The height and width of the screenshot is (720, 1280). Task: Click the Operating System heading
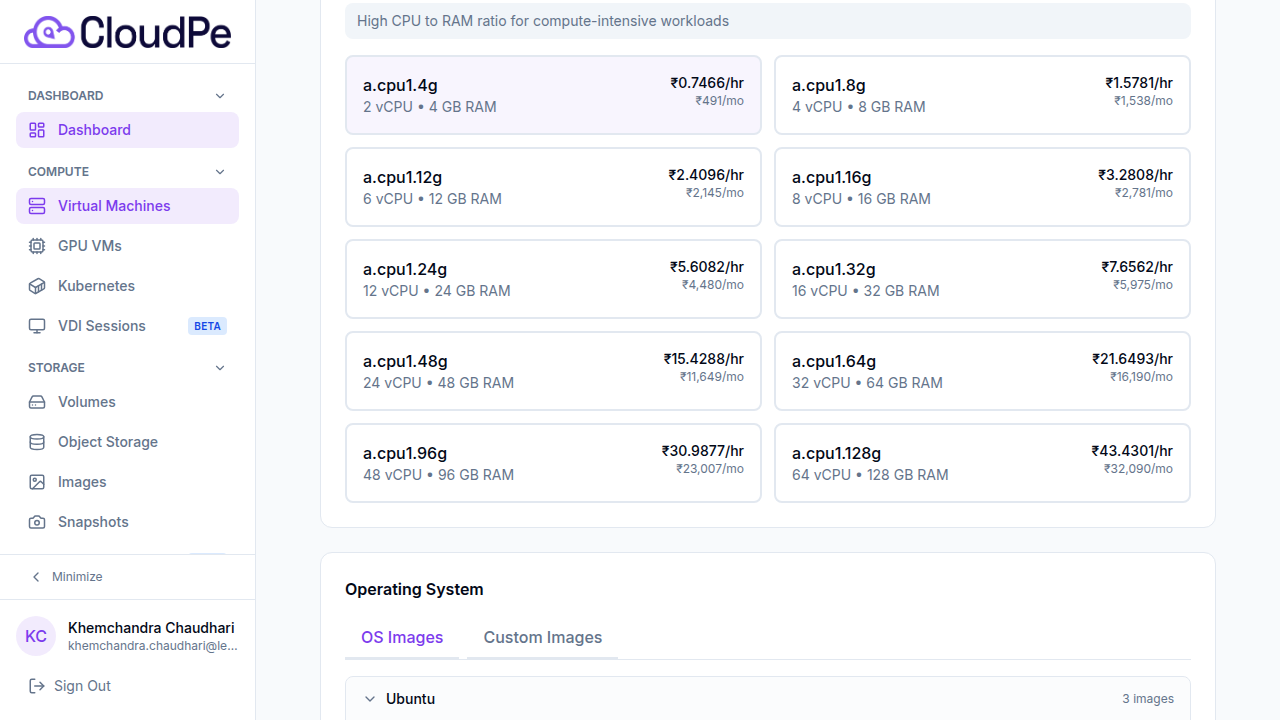point(414,590)
